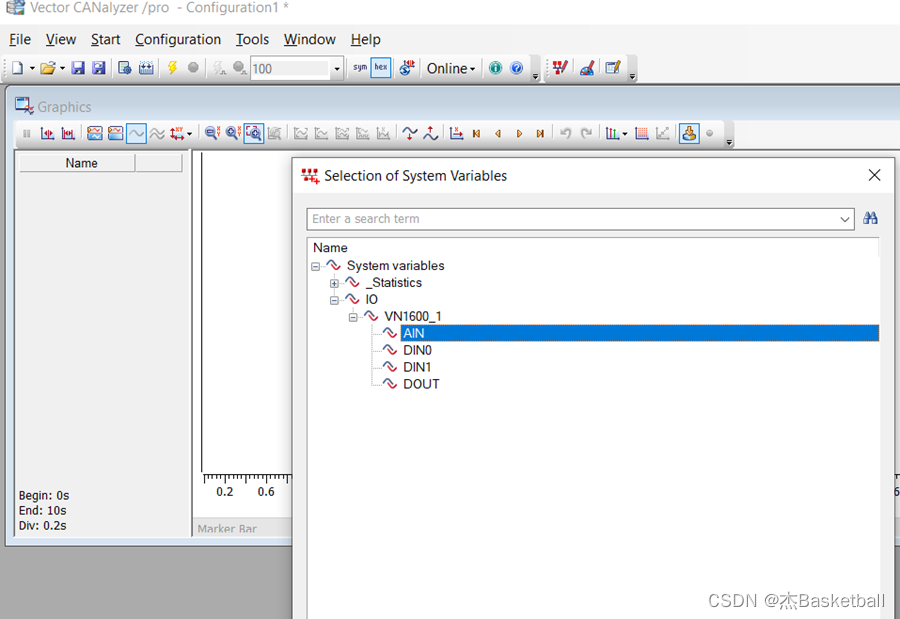Click the green info icon

tap(495, 68)
